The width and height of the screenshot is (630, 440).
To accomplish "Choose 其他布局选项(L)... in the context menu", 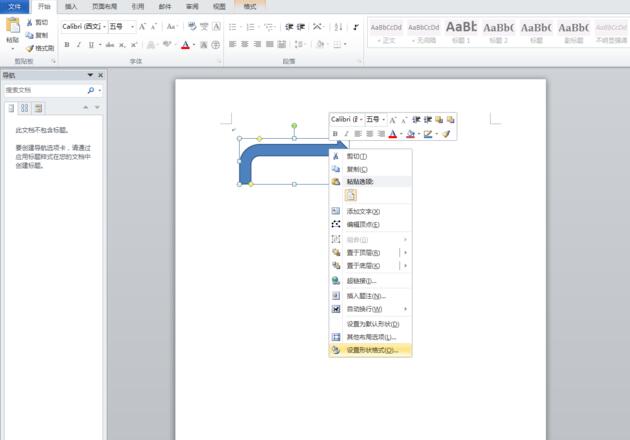I will point(370,337).
